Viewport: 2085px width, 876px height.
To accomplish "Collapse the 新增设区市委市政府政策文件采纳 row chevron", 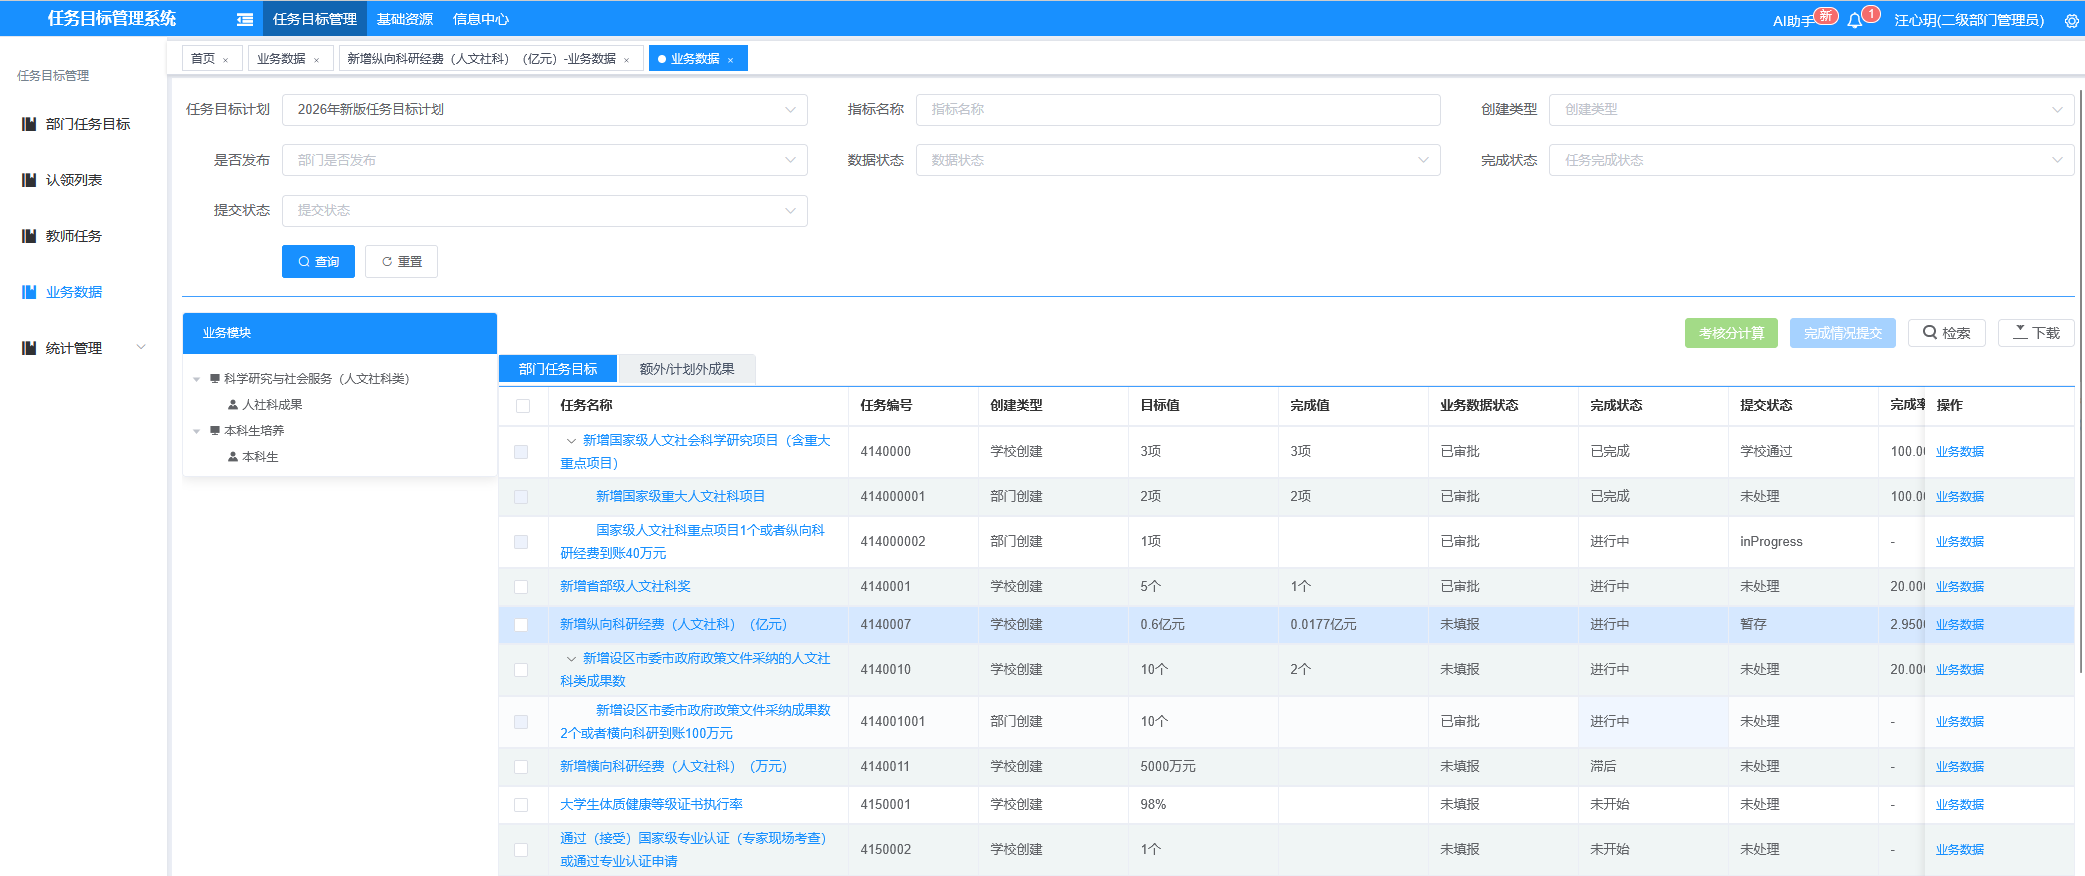I will click(571, 659).
